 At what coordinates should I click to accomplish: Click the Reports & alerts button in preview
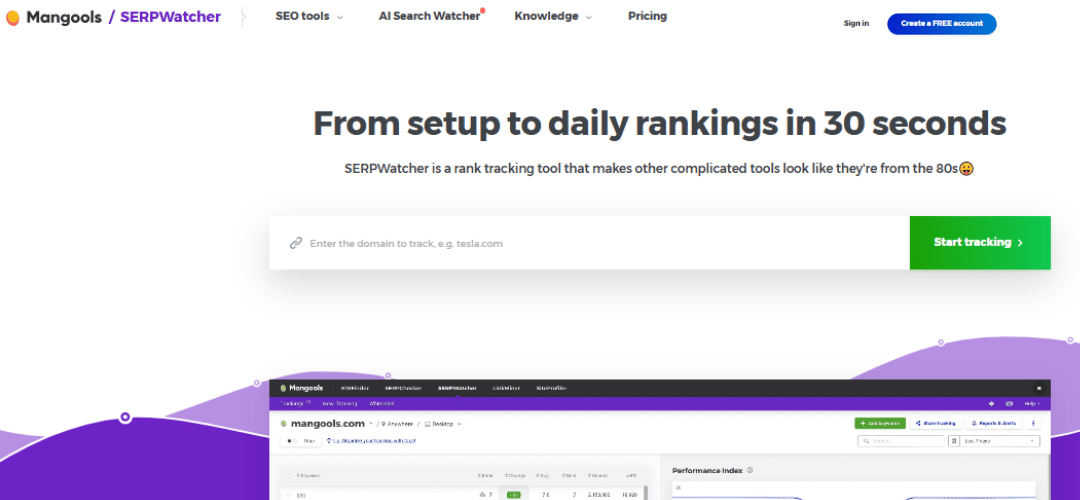pyautogui.click(x=994, y=424)
